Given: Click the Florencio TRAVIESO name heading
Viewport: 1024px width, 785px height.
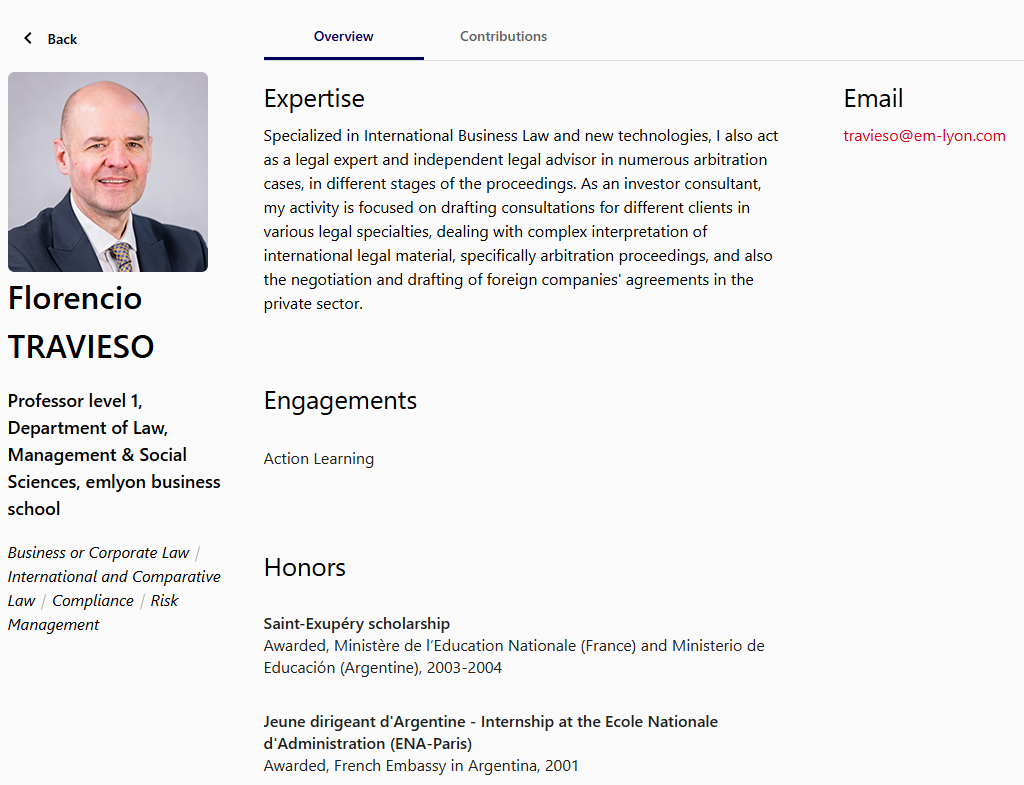Looking at the screenshot, I should (x=80, y=322).
